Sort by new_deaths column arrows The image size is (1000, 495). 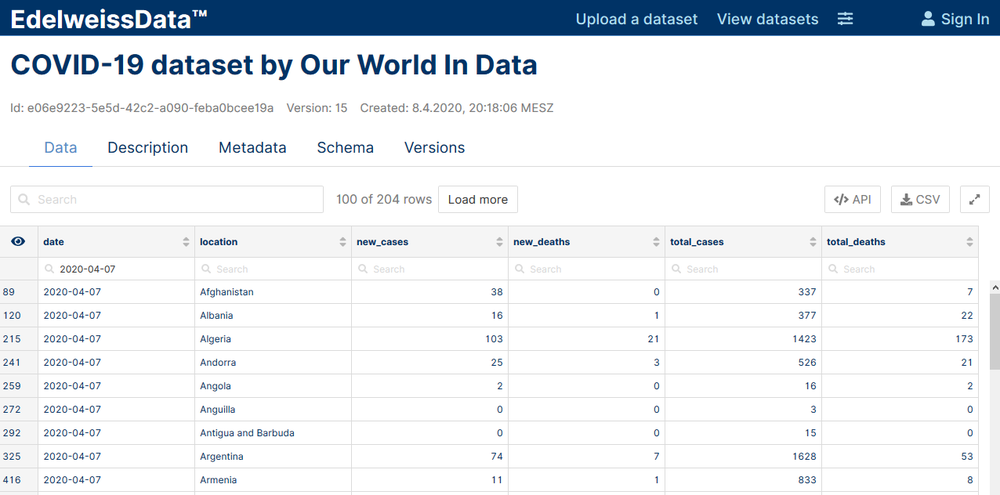656,242
